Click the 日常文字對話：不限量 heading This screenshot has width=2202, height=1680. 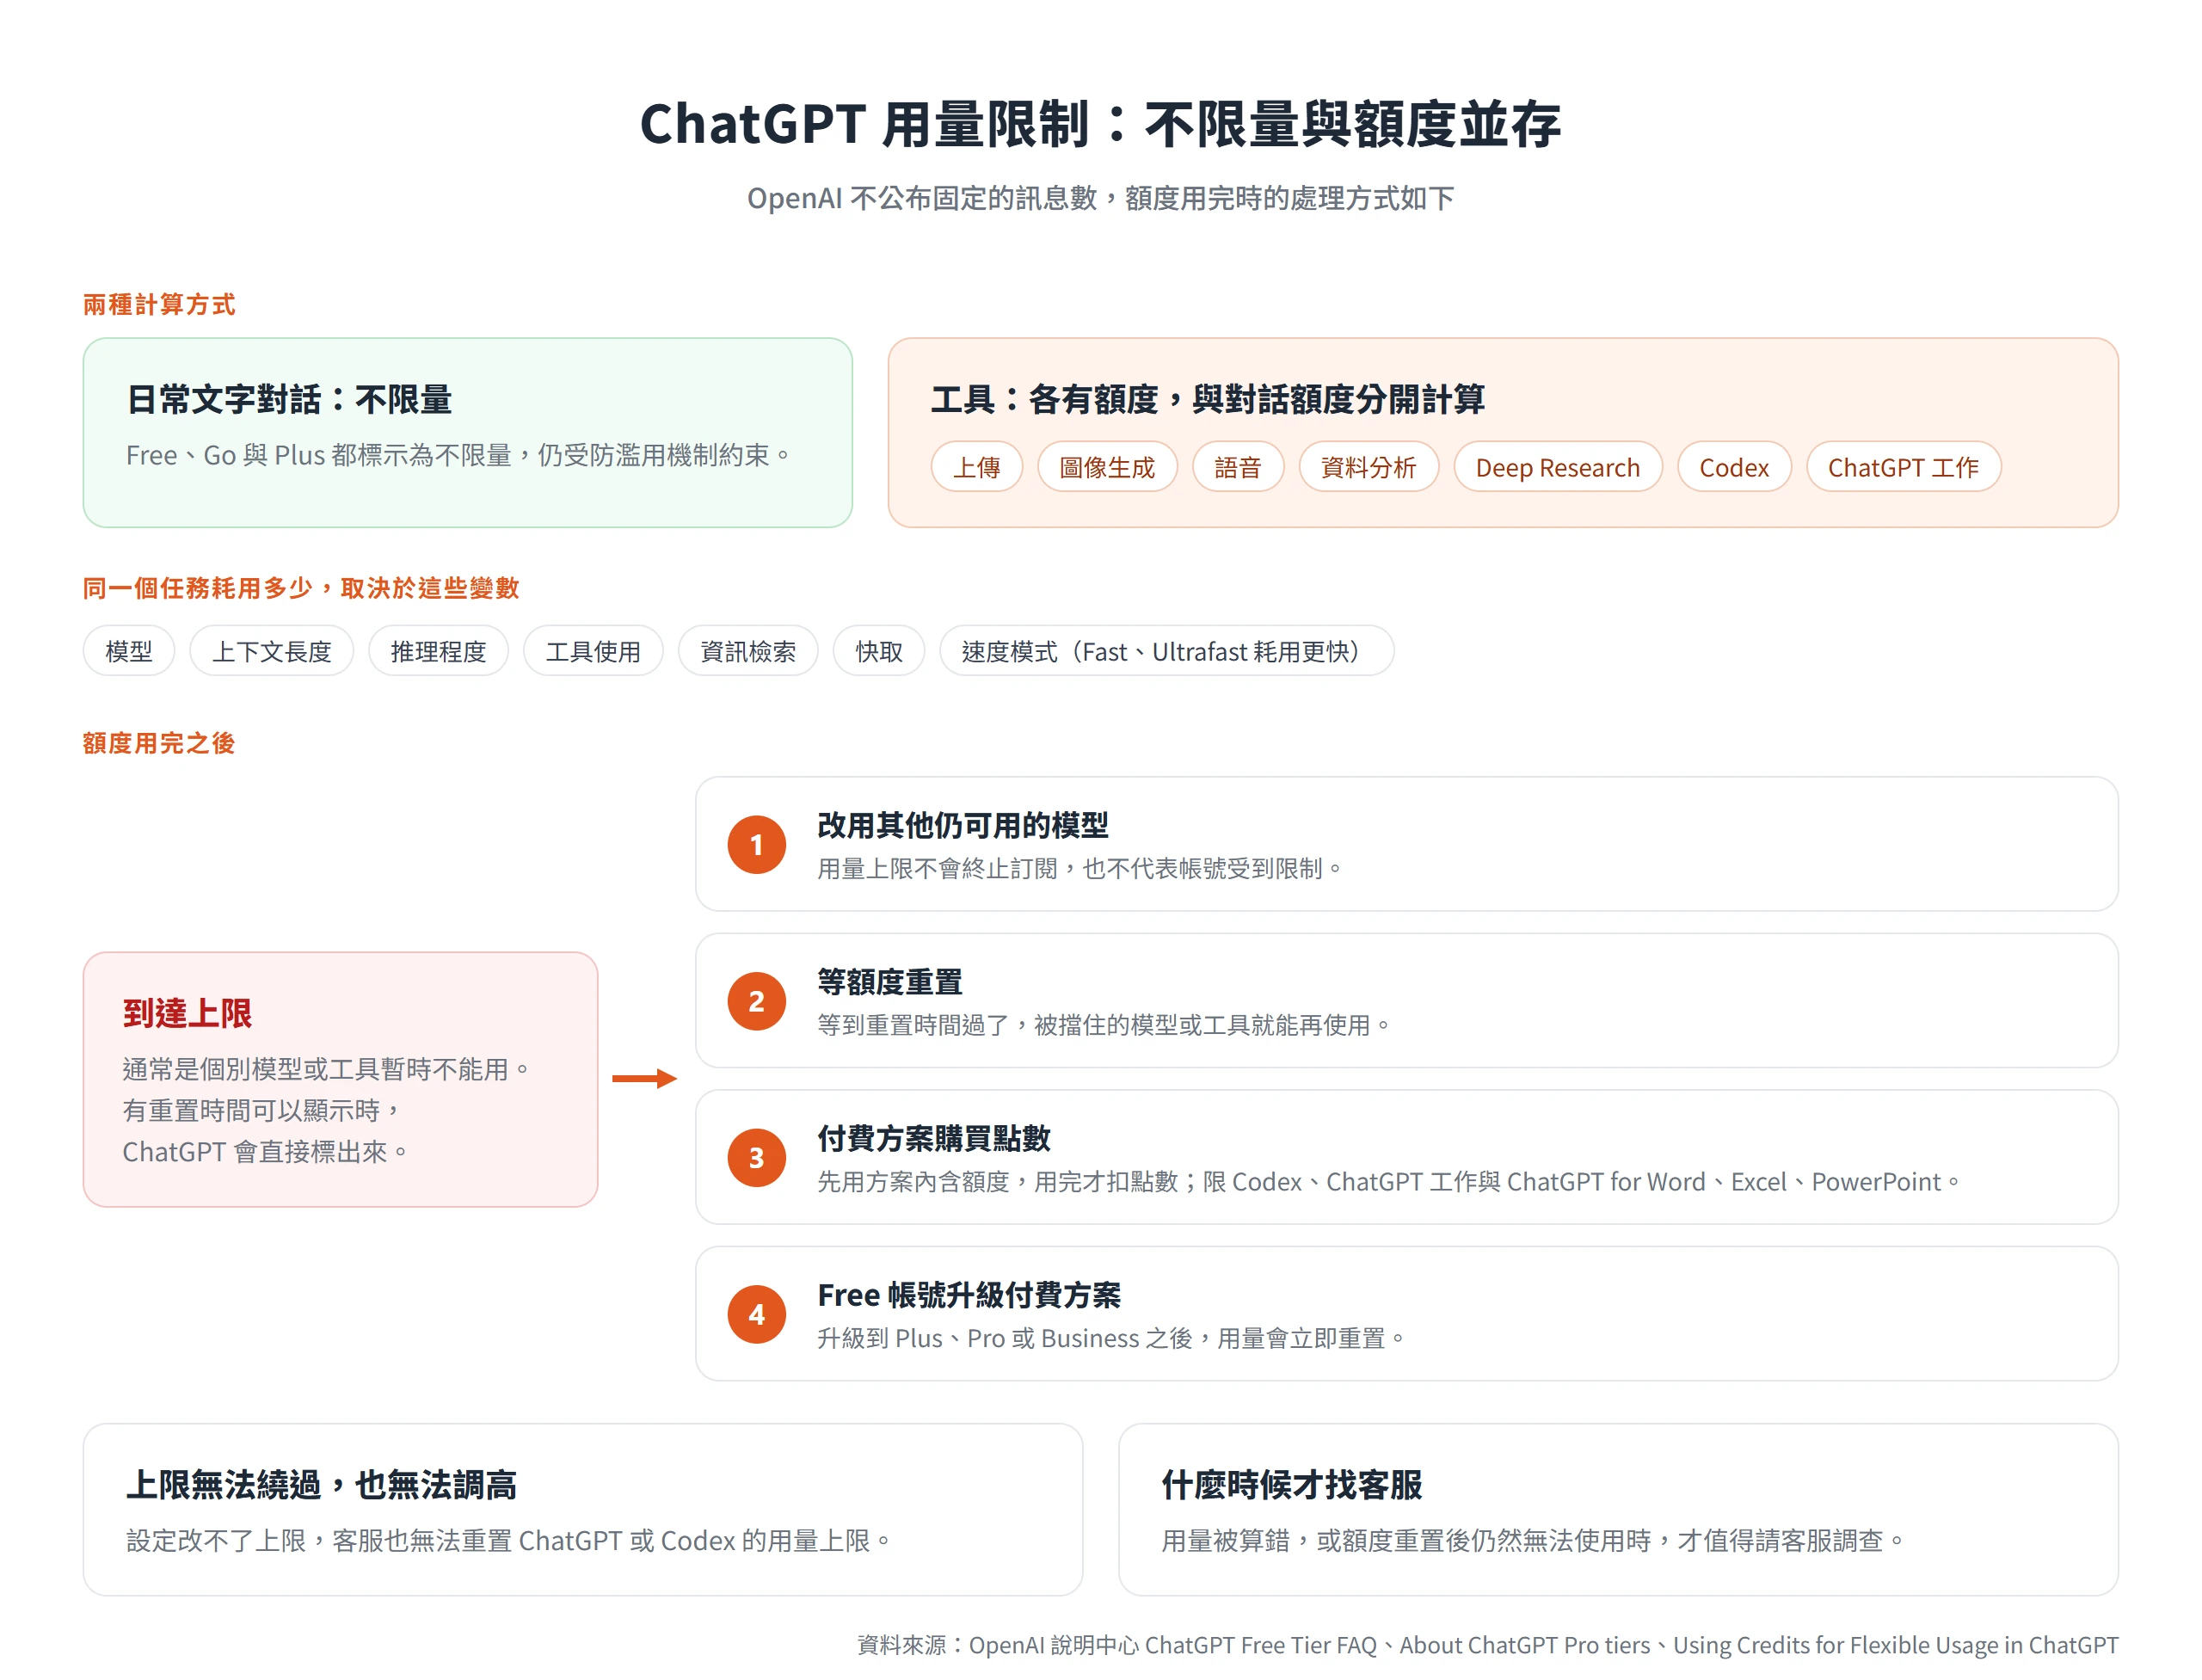point(289,399)
